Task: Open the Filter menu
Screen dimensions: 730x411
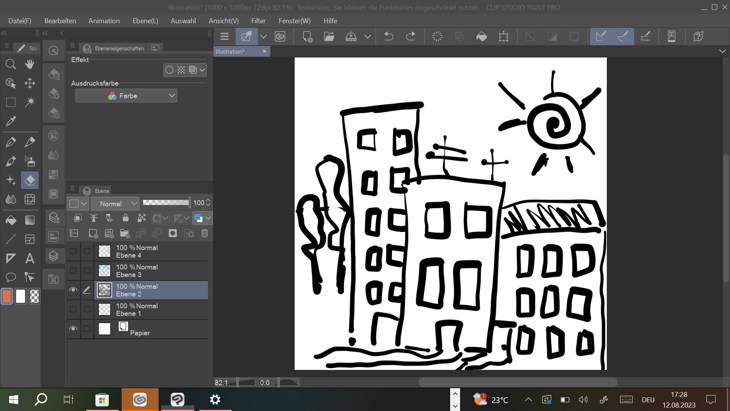Action: coord(258,21)
